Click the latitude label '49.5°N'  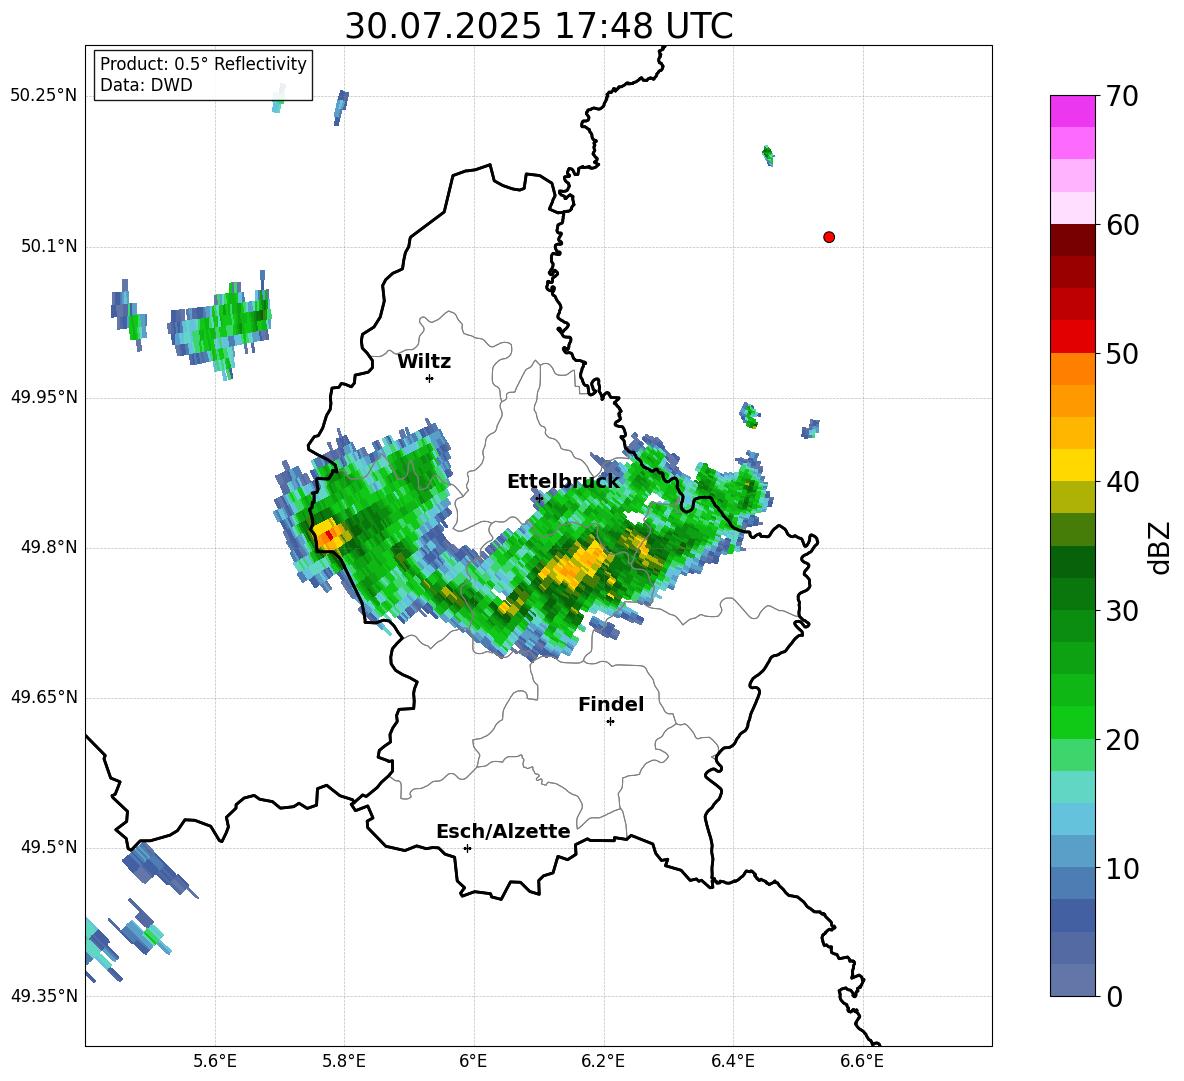tap(49, 847)
